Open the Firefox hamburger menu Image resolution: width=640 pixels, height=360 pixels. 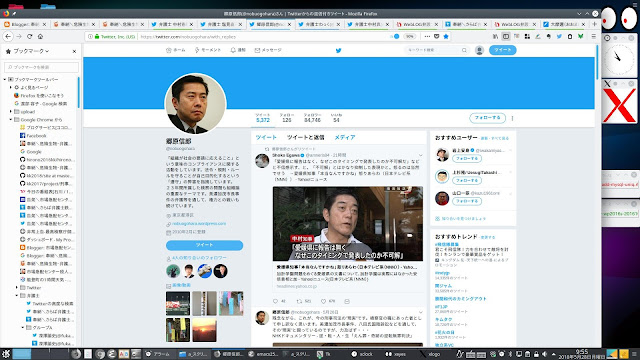tap(593, 36)
